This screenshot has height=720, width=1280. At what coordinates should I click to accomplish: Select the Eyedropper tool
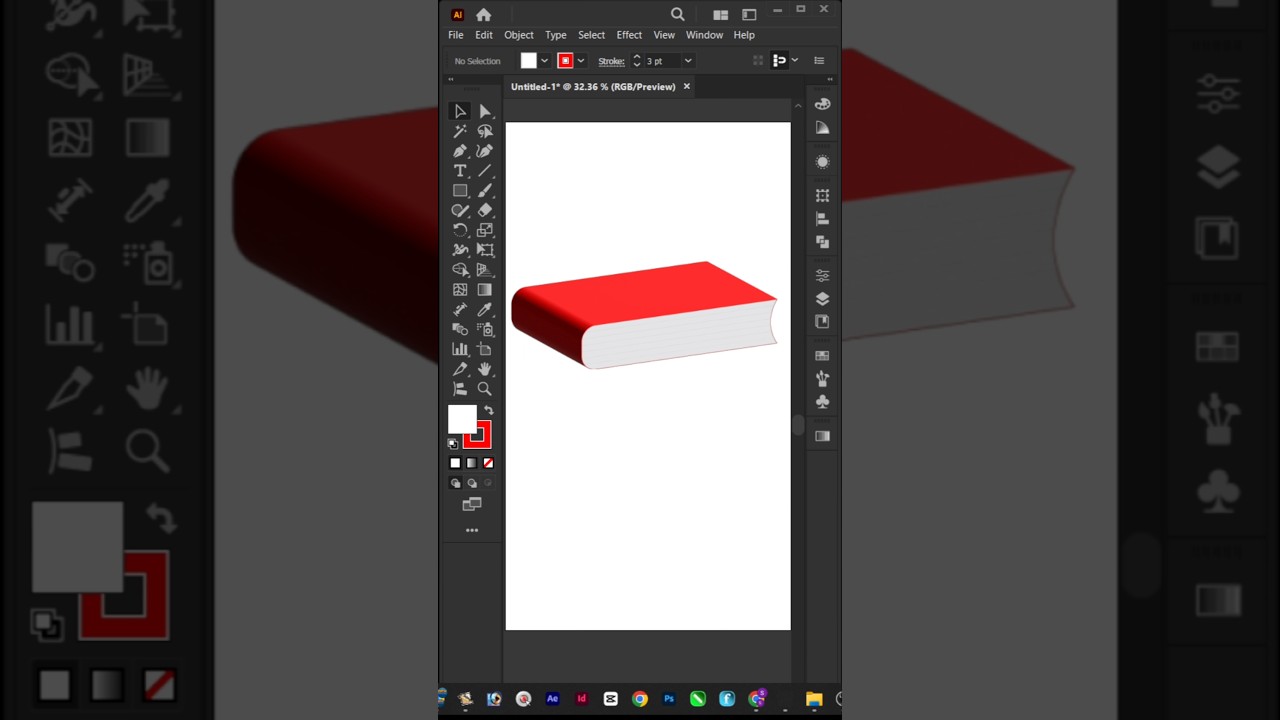click(485, 310)
